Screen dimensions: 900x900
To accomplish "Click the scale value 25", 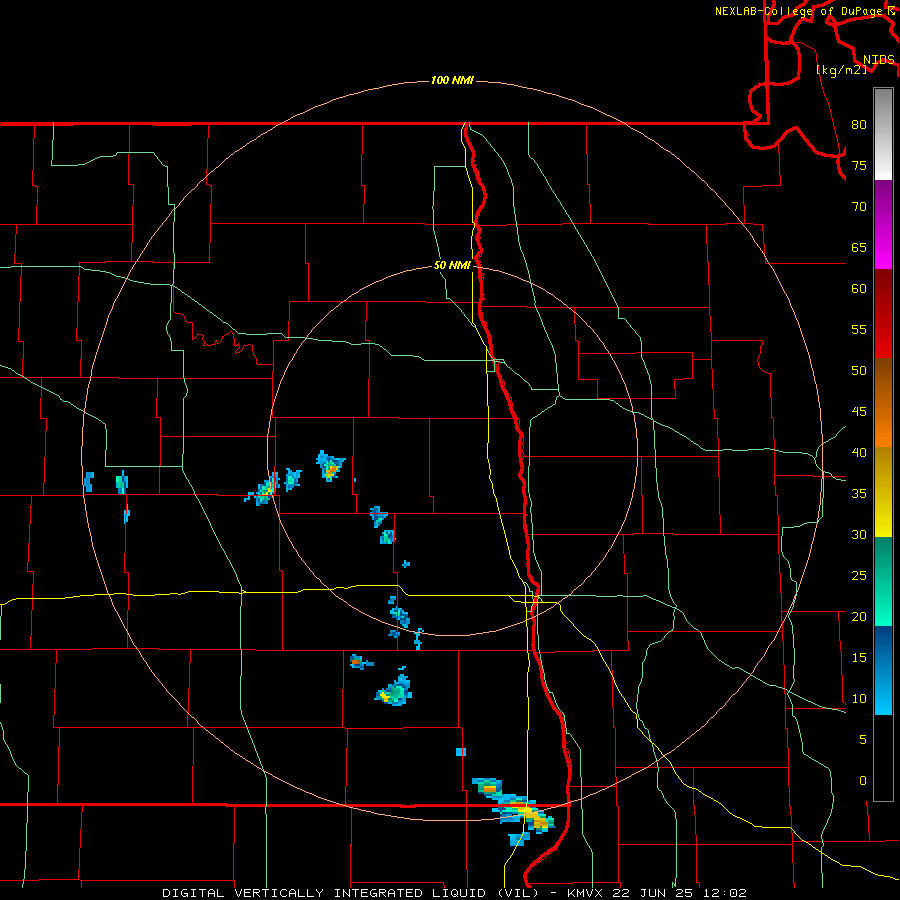I will (x=859, y=576).
